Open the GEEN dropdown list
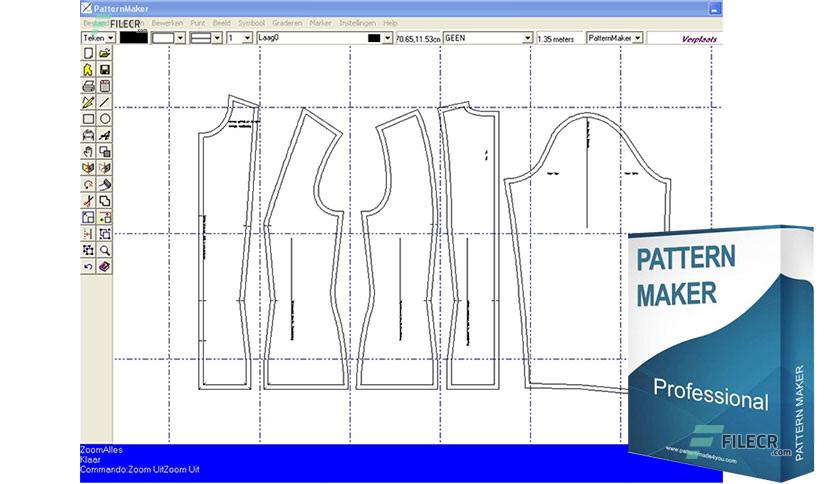This screenshot has width=836, height=484. (527, 38)
